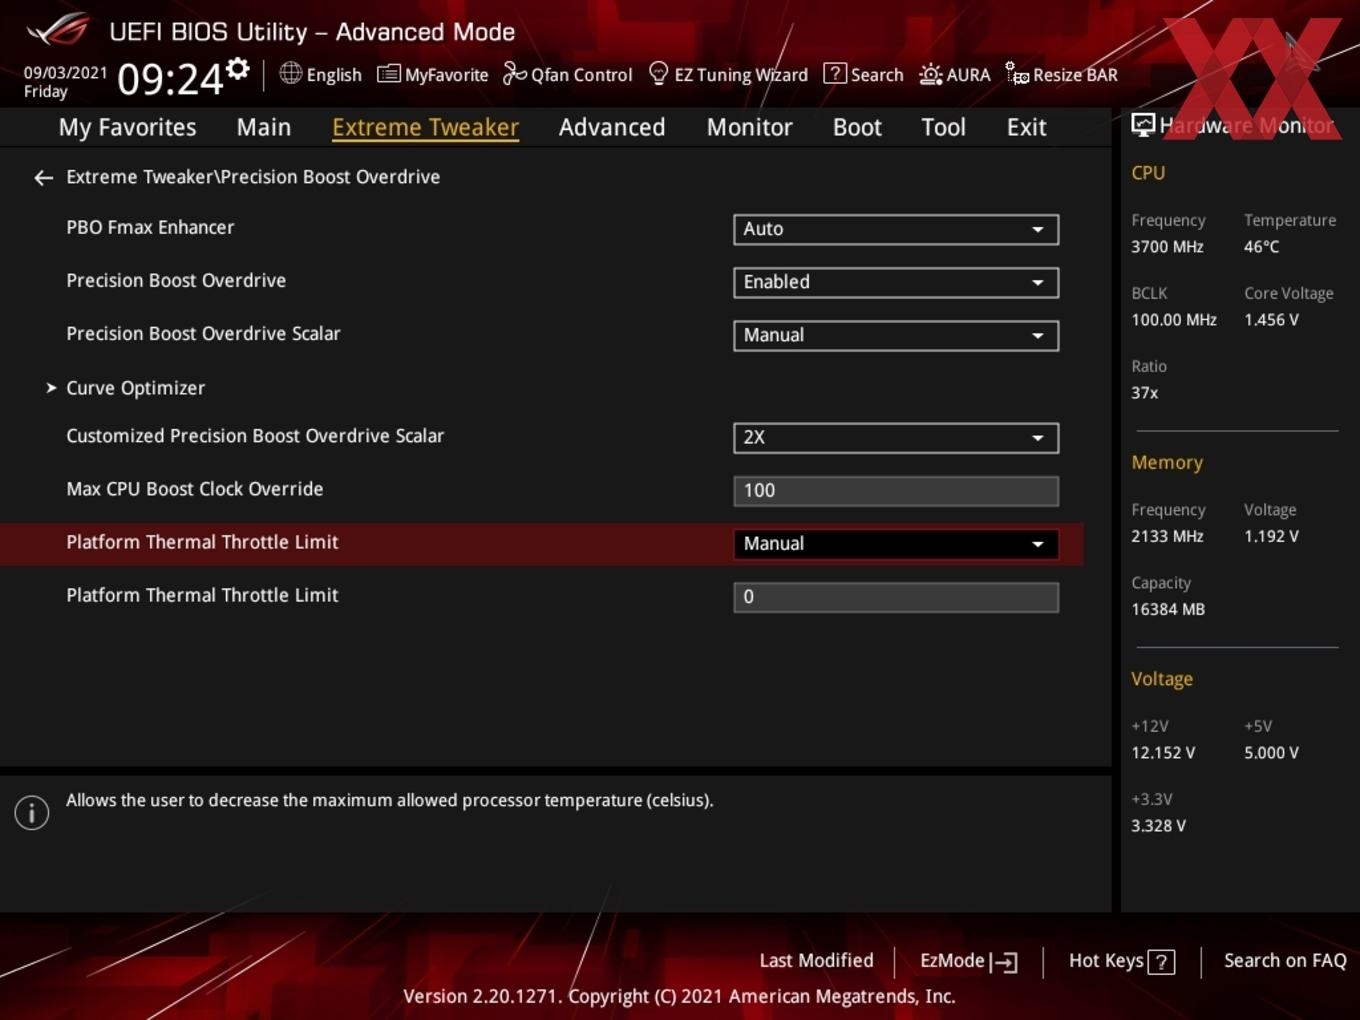Image resolution: width=1360 pixels, height=1020 pixels.
Task: Click the English language globe icon
Action: click(x=290, y=73)
